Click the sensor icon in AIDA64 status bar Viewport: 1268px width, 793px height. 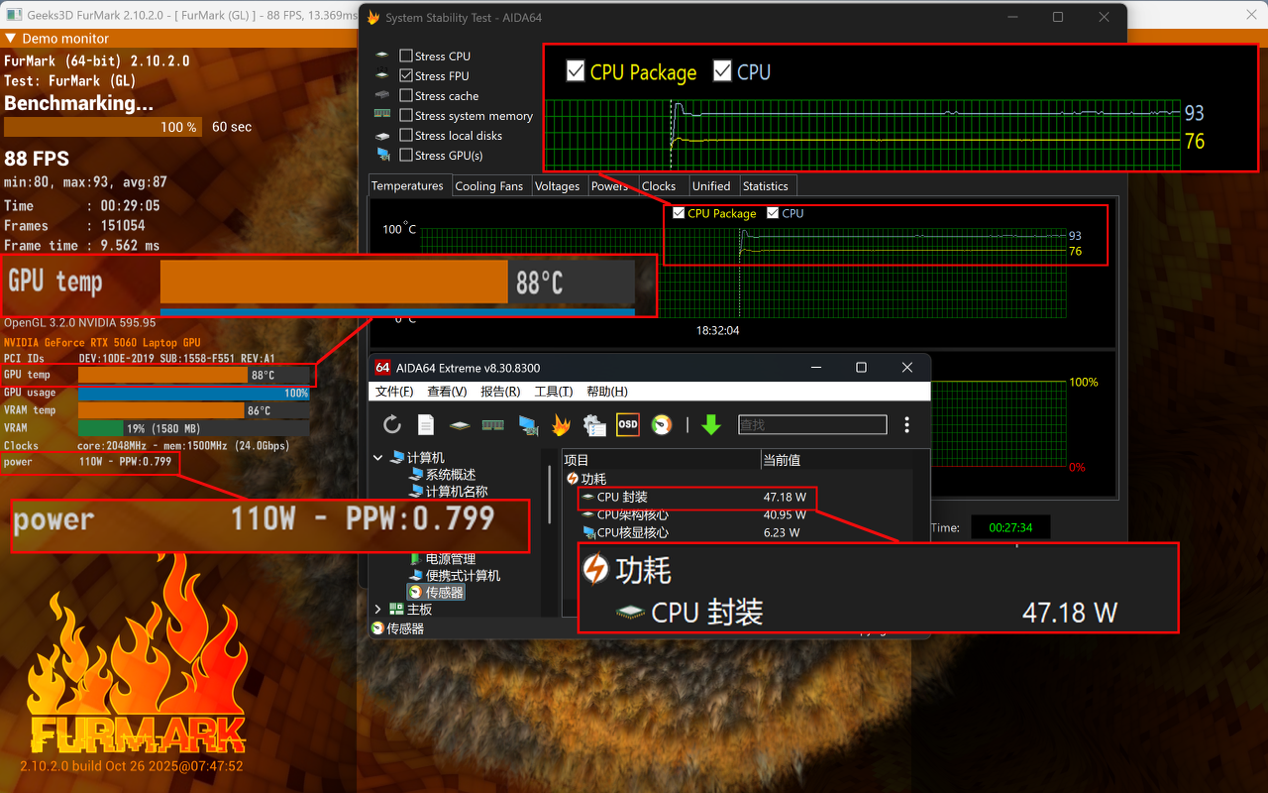pos(378,629)
